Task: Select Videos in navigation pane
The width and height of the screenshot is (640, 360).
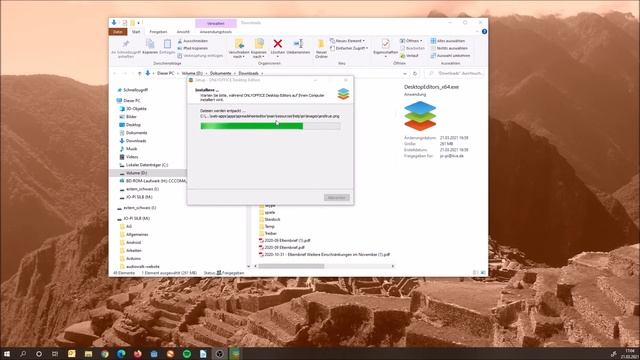Action: 132,157
